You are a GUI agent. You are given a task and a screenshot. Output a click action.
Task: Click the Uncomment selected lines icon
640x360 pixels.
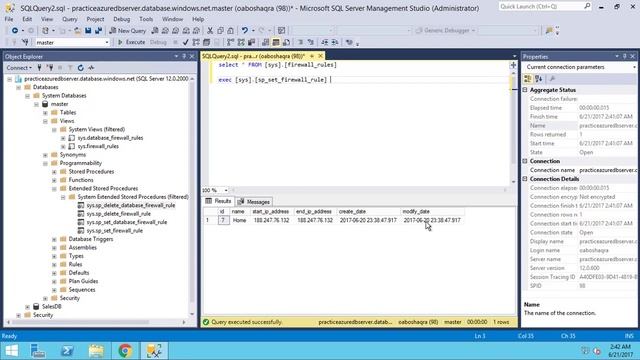[x=311, y=42]
